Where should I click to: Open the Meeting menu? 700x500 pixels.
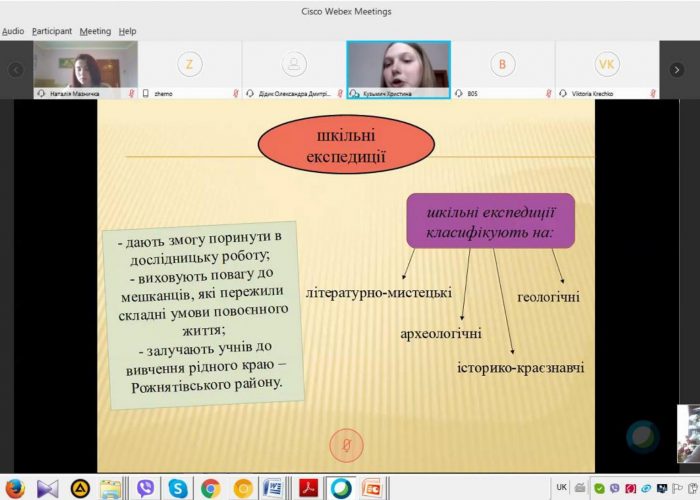click(95, 31)
